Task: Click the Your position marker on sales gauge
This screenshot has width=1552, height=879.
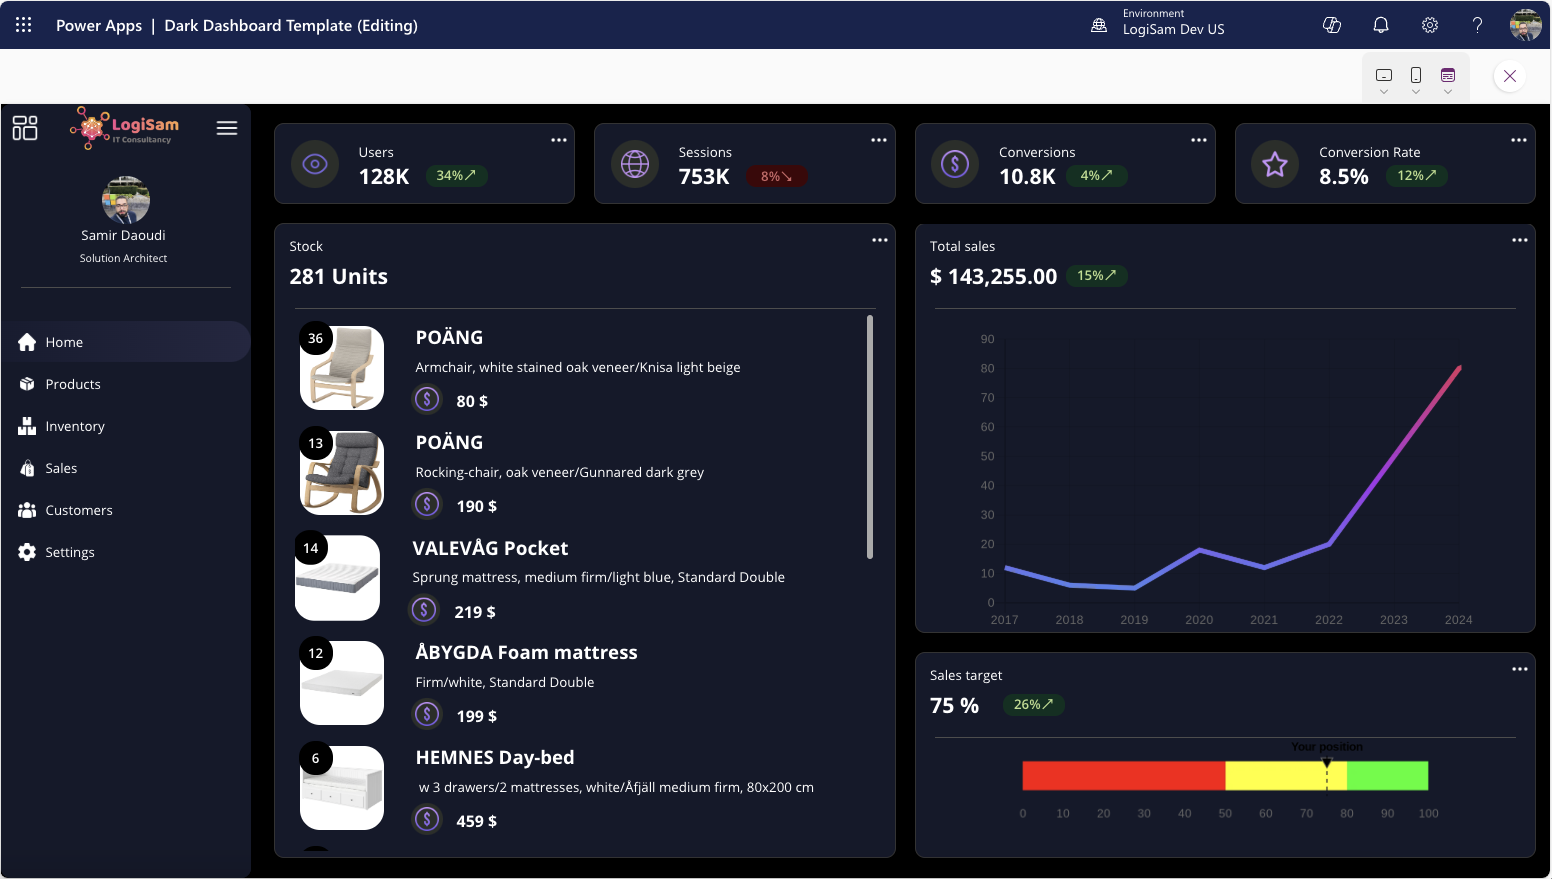Action: tap(1326, 763)
